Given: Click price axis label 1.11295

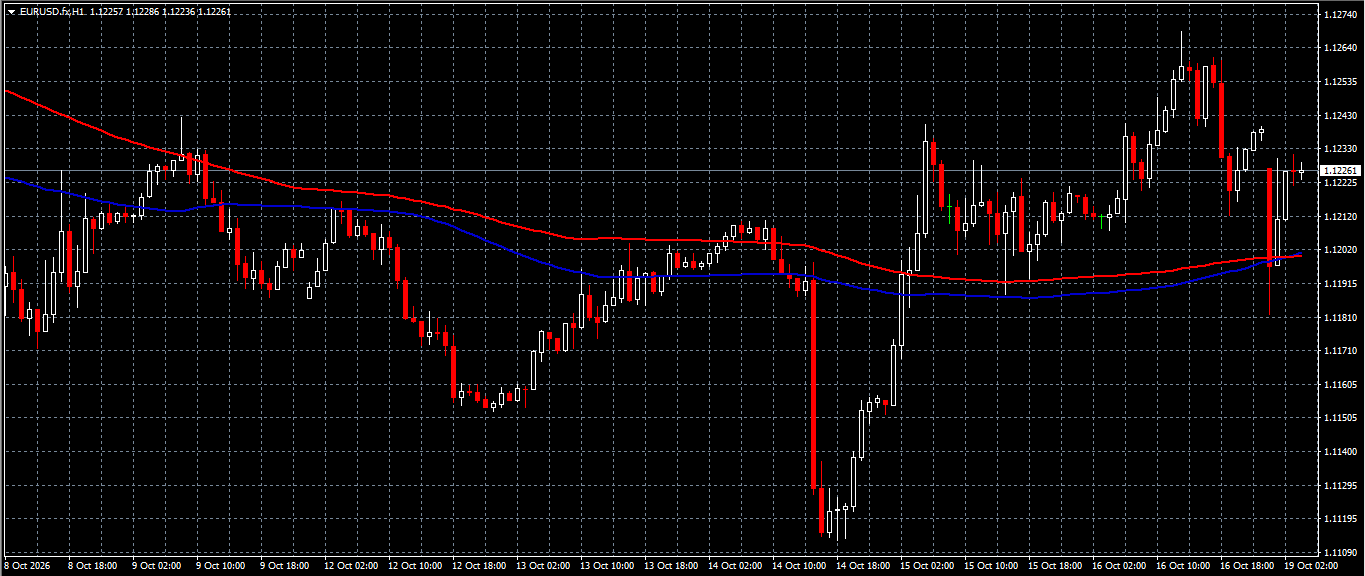Looking at the screenshot, I should click(1339, 485).
